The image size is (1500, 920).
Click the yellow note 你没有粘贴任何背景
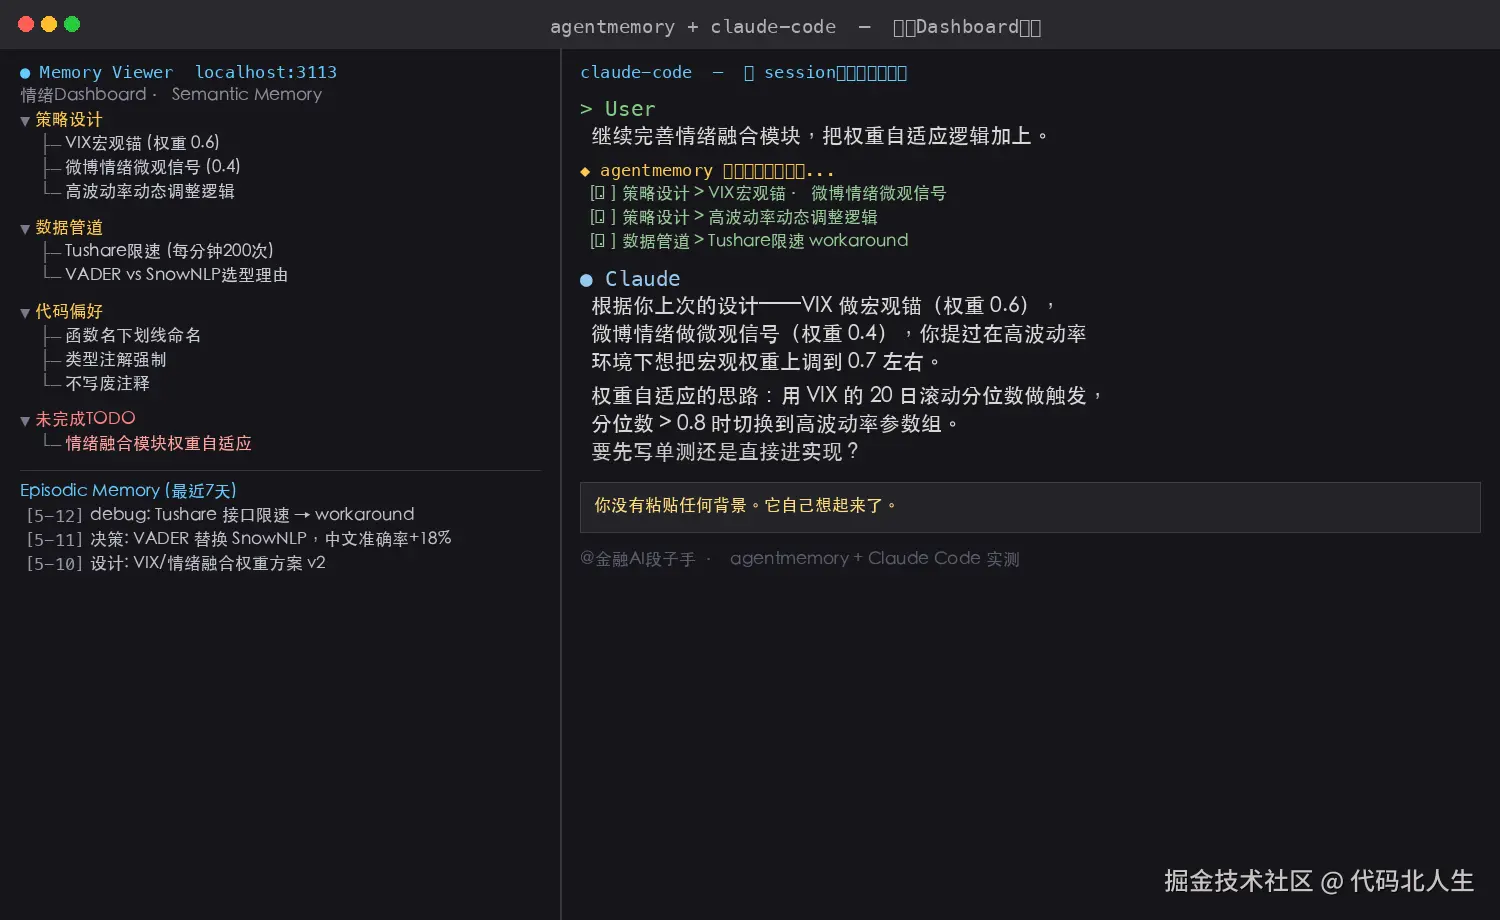coord(745,506)
